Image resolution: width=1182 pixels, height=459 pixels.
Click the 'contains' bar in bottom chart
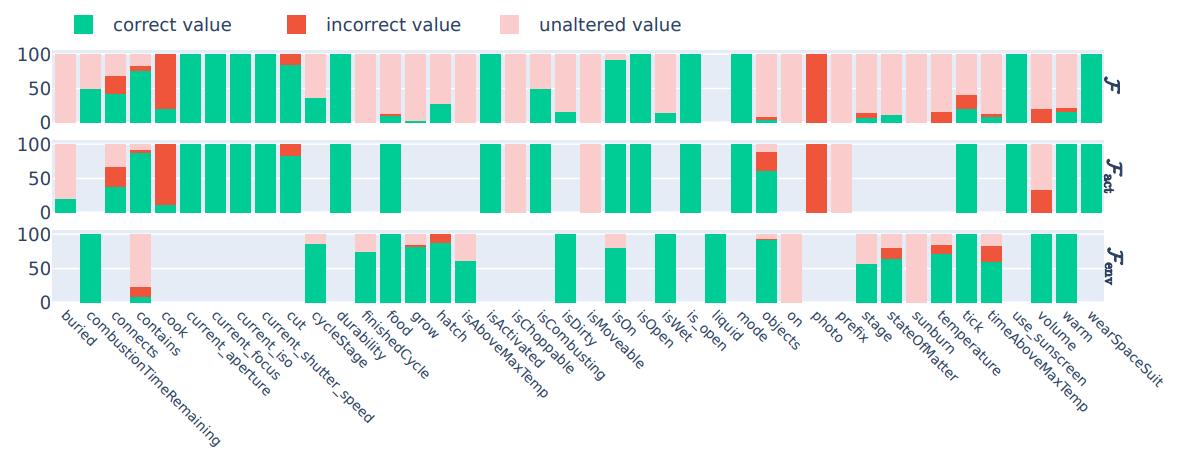pos(140,268)
